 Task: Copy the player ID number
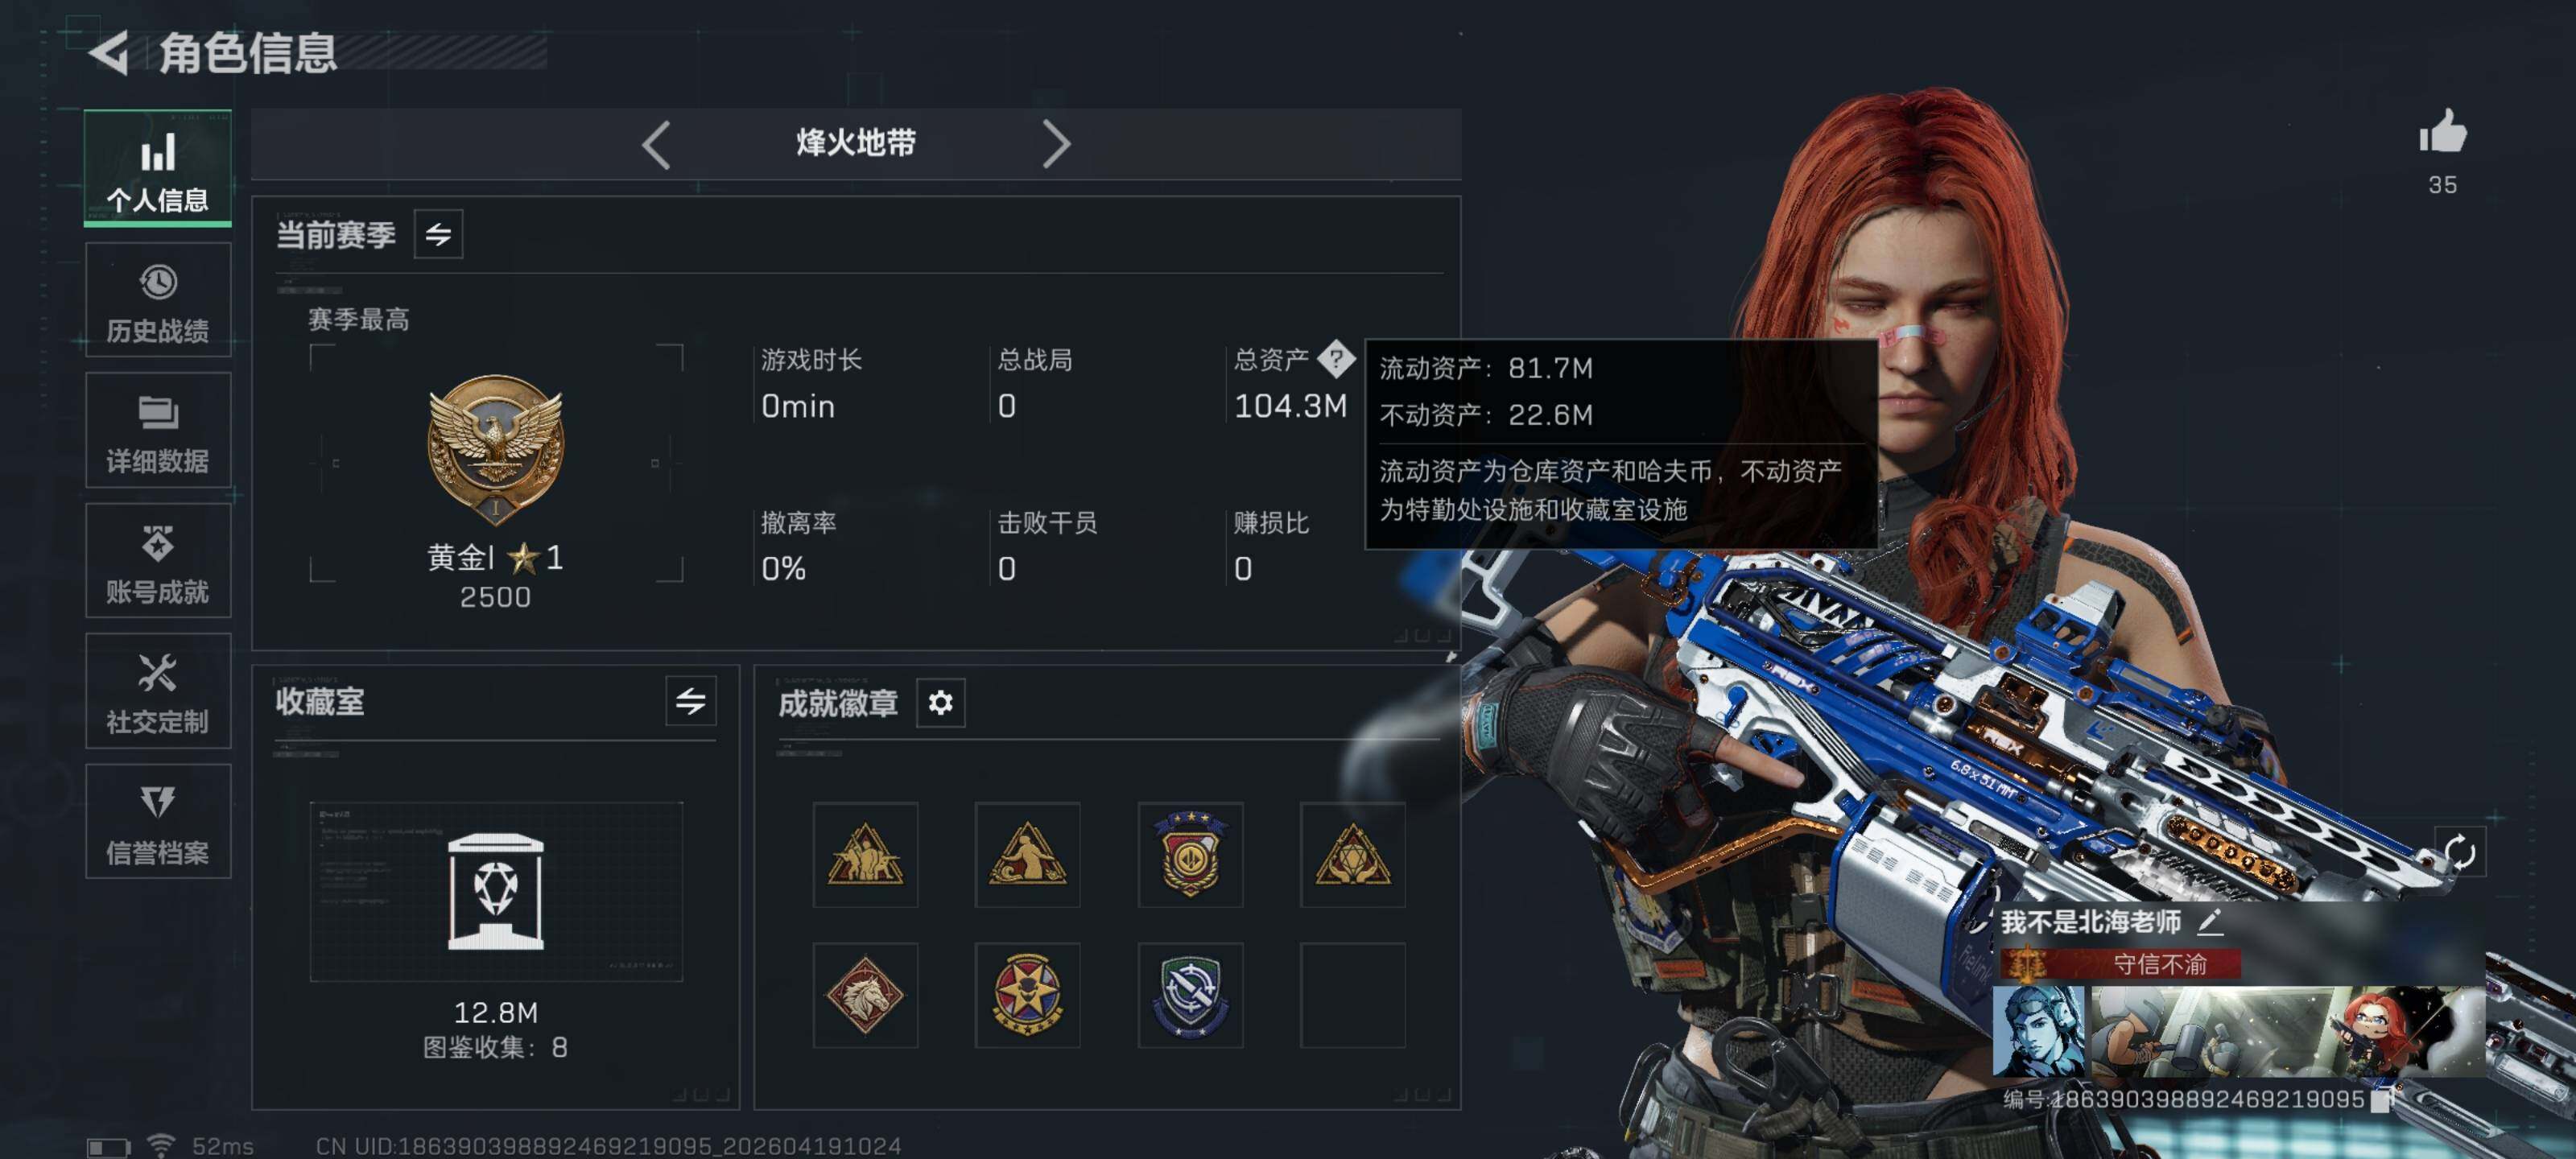pos(2382,1100)
